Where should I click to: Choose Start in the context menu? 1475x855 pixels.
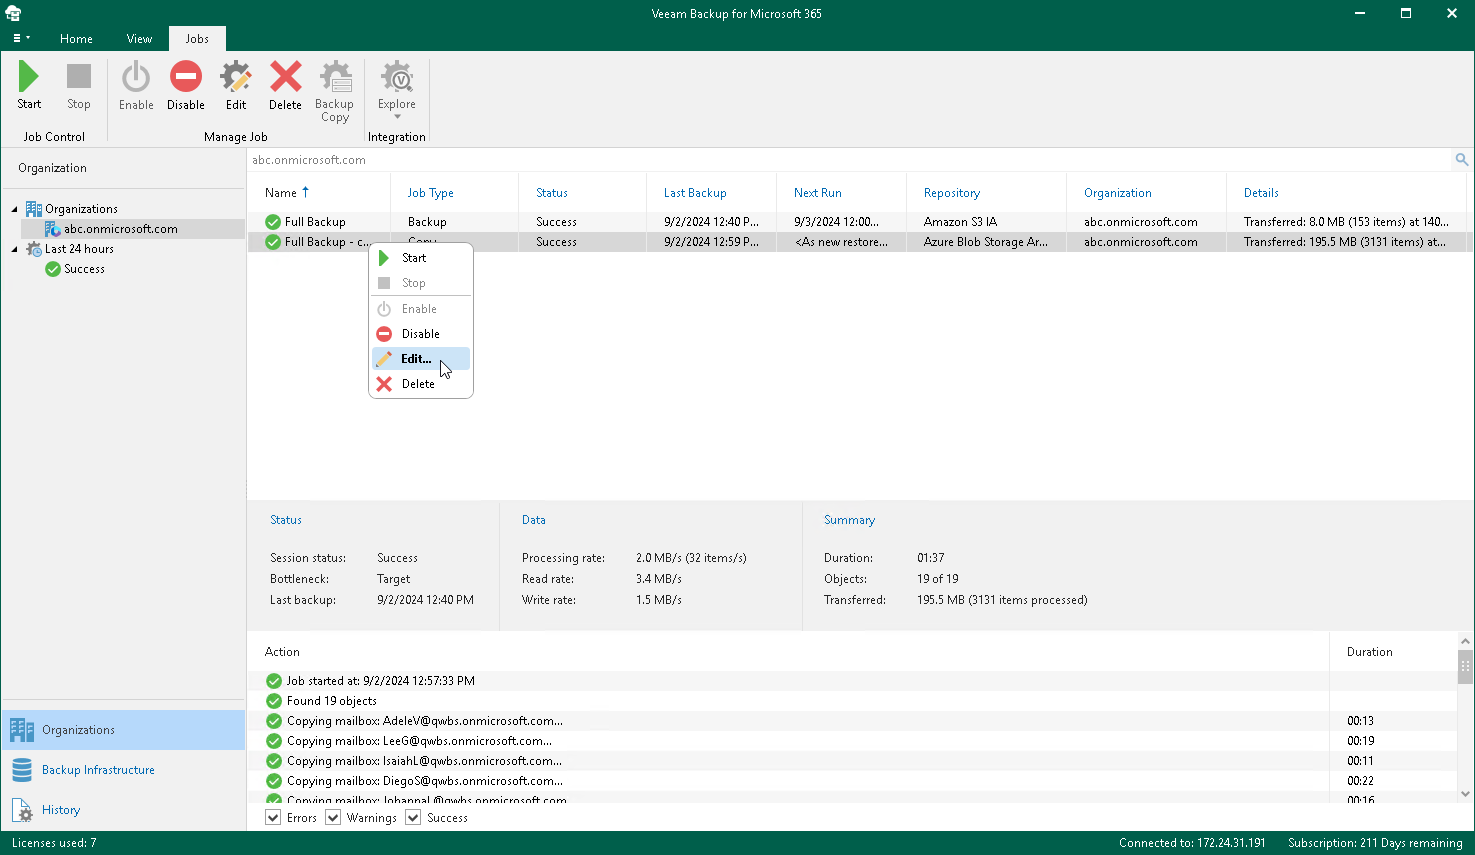(421, 258)
